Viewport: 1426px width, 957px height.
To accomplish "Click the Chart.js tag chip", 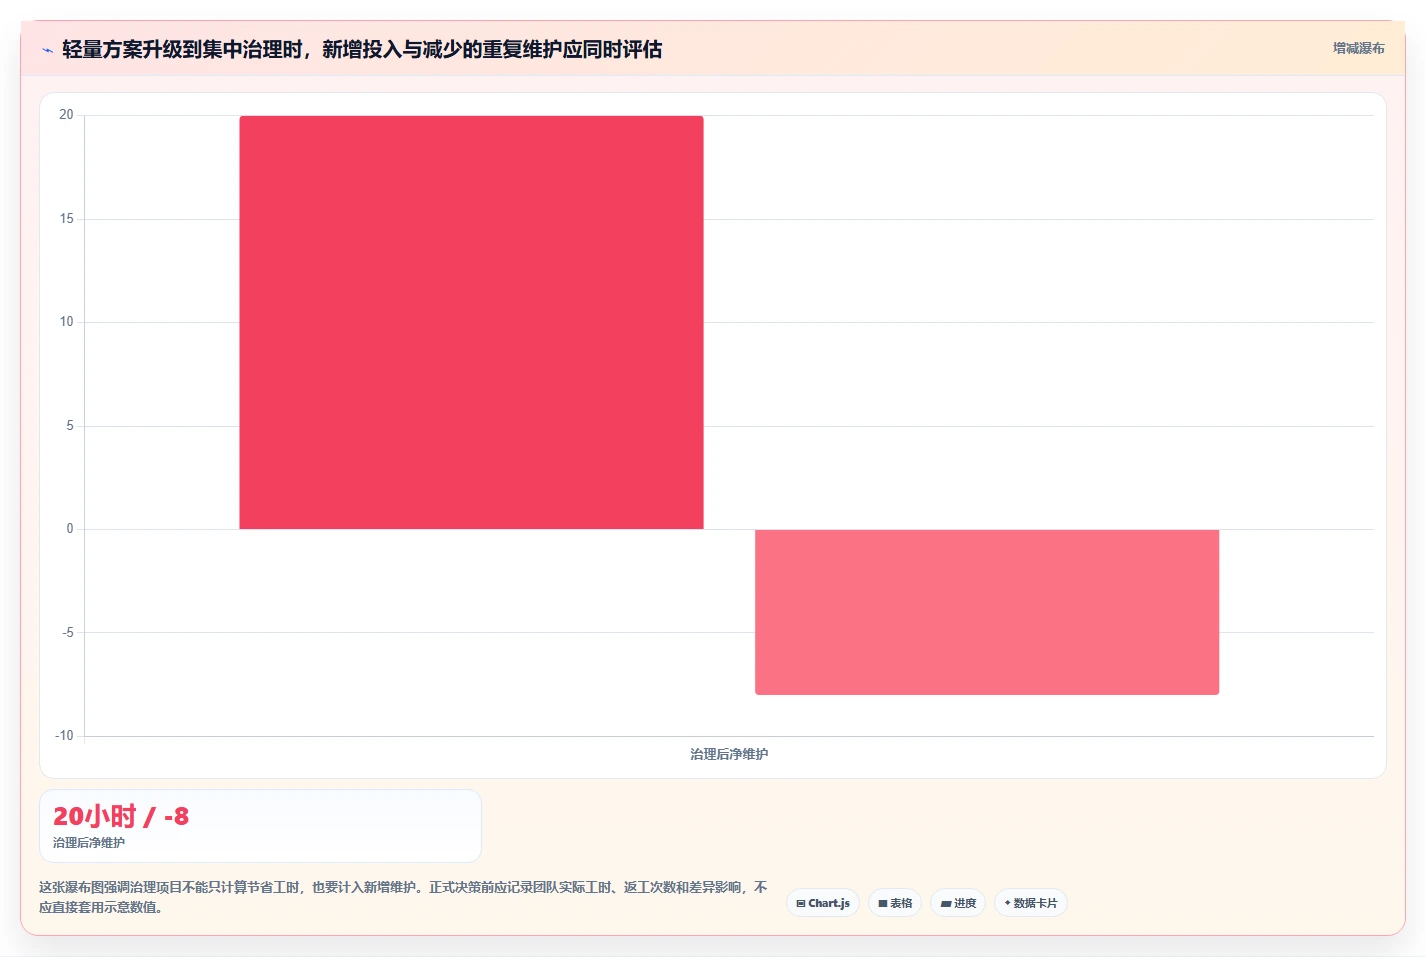I will click(x=823, y=903).
